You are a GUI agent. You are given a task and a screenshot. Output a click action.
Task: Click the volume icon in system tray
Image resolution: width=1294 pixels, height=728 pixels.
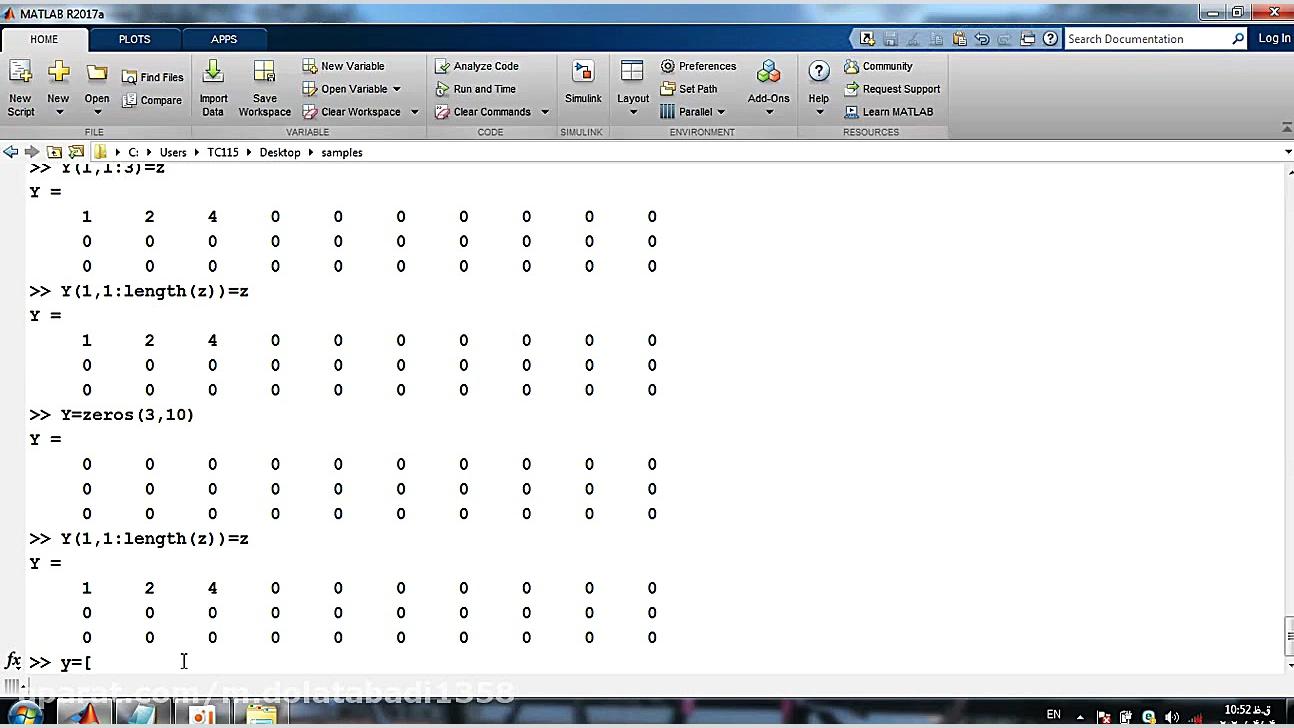1172,716
